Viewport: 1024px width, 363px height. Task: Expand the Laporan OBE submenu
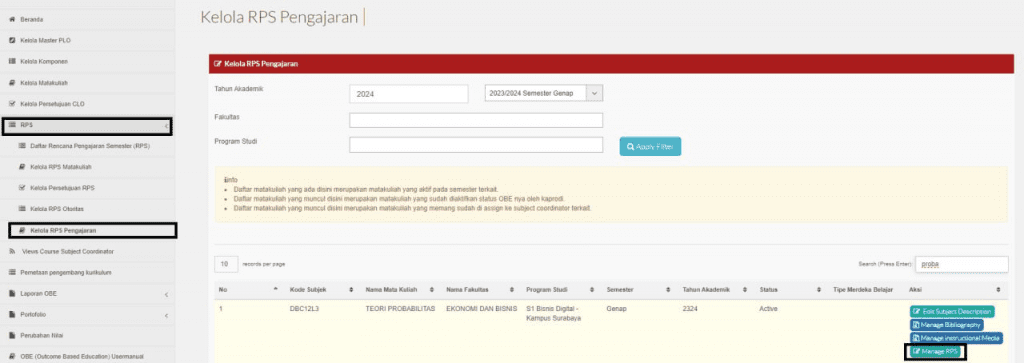pyautogui.click(x=166, y=294)
